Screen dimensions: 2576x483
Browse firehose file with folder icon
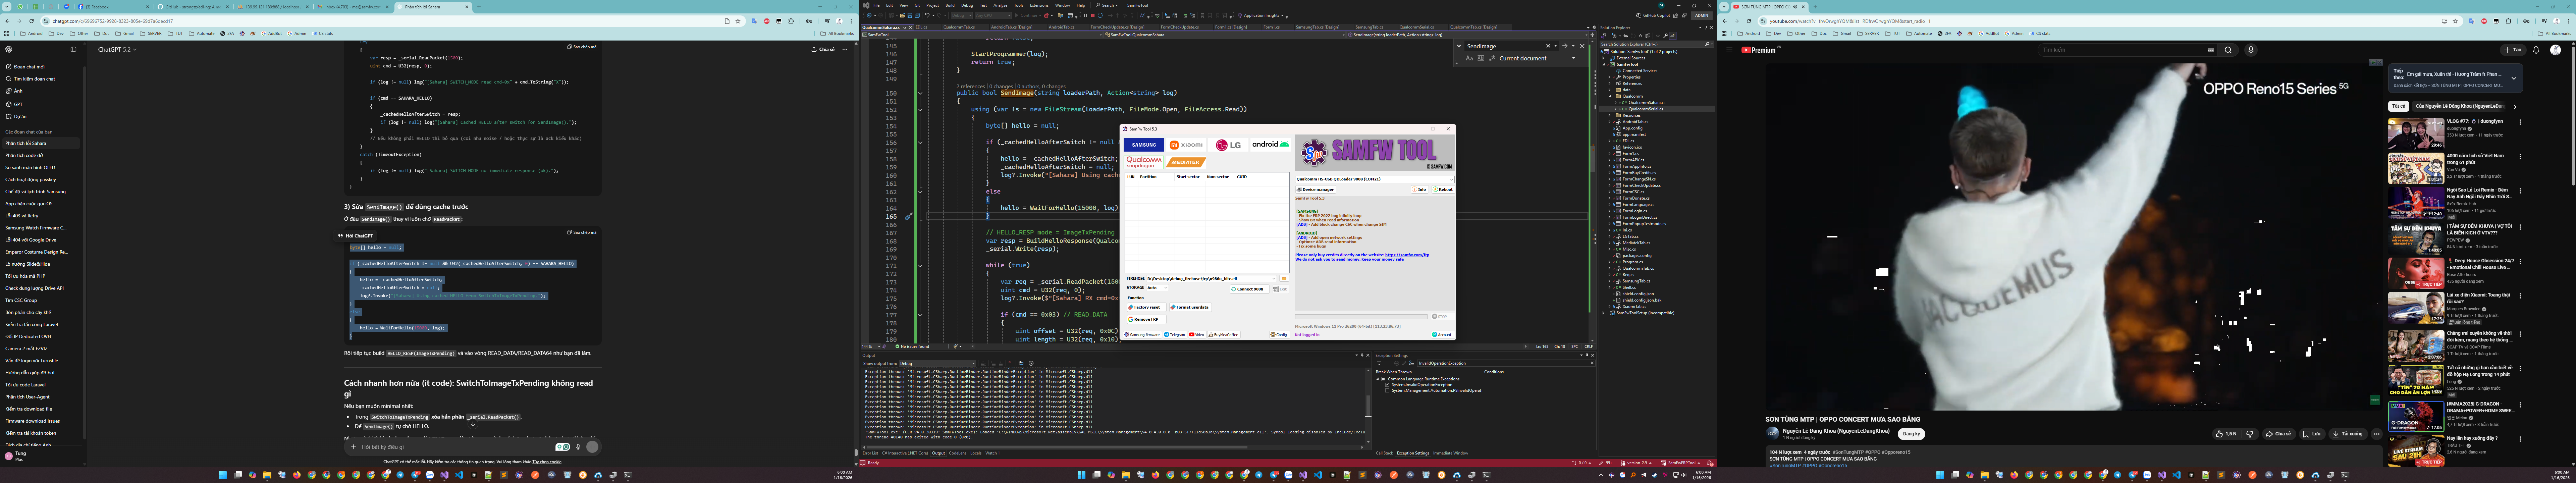1284,279
